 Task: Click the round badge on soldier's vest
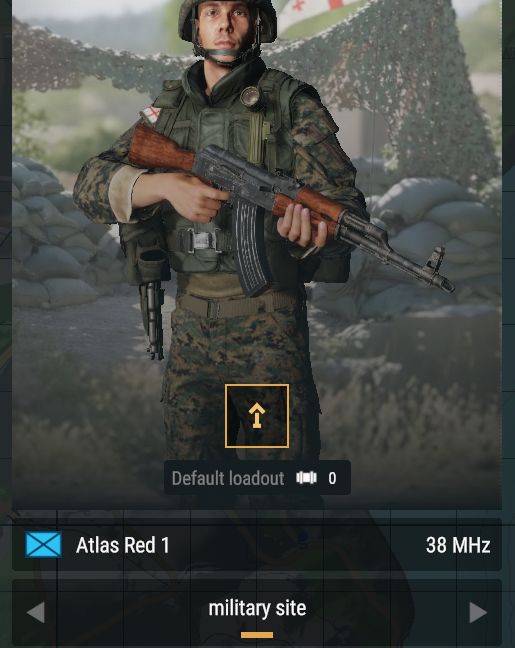click(250, 97)
